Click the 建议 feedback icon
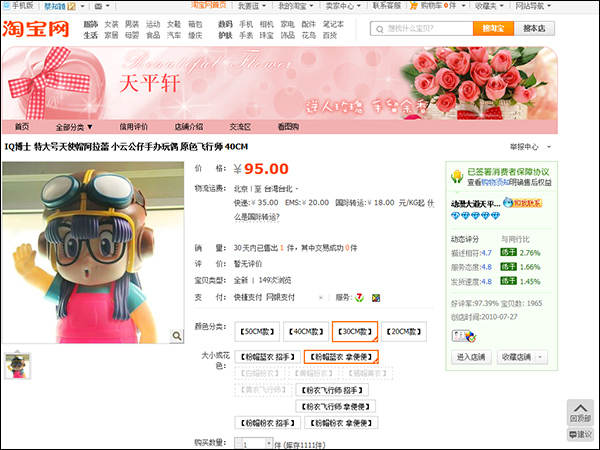 pyautogui.click(x=580, y=435)
